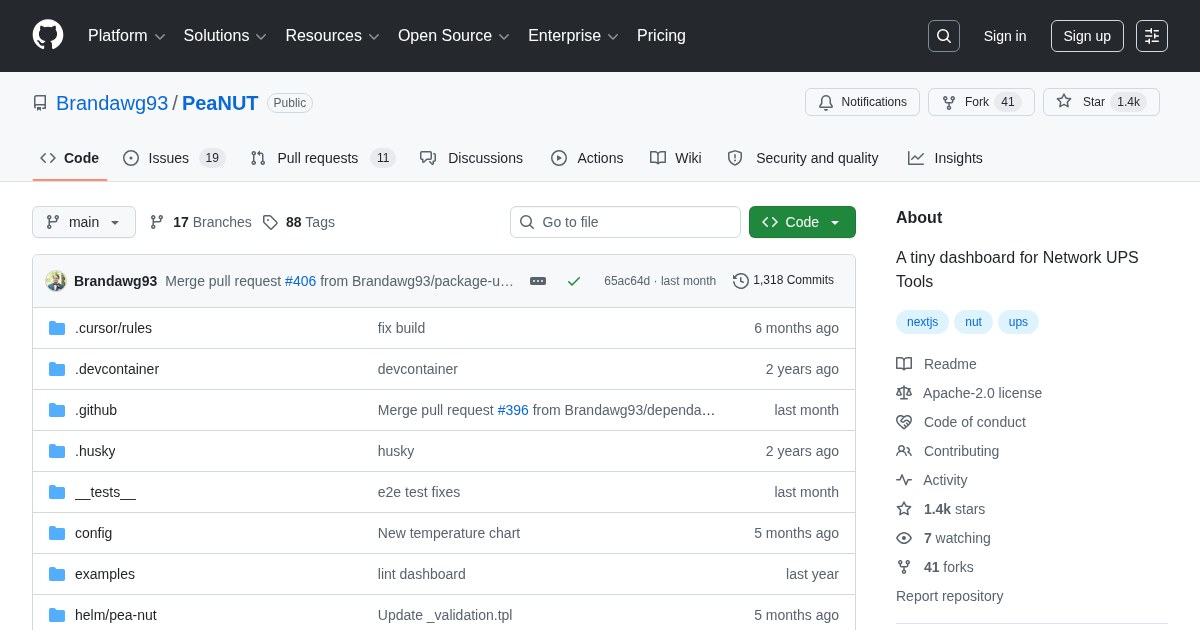Viewport: 1200px width, 630px height.
Task: Click the watching eye icon
Action: pyautogui.click(x=904, y=538)
